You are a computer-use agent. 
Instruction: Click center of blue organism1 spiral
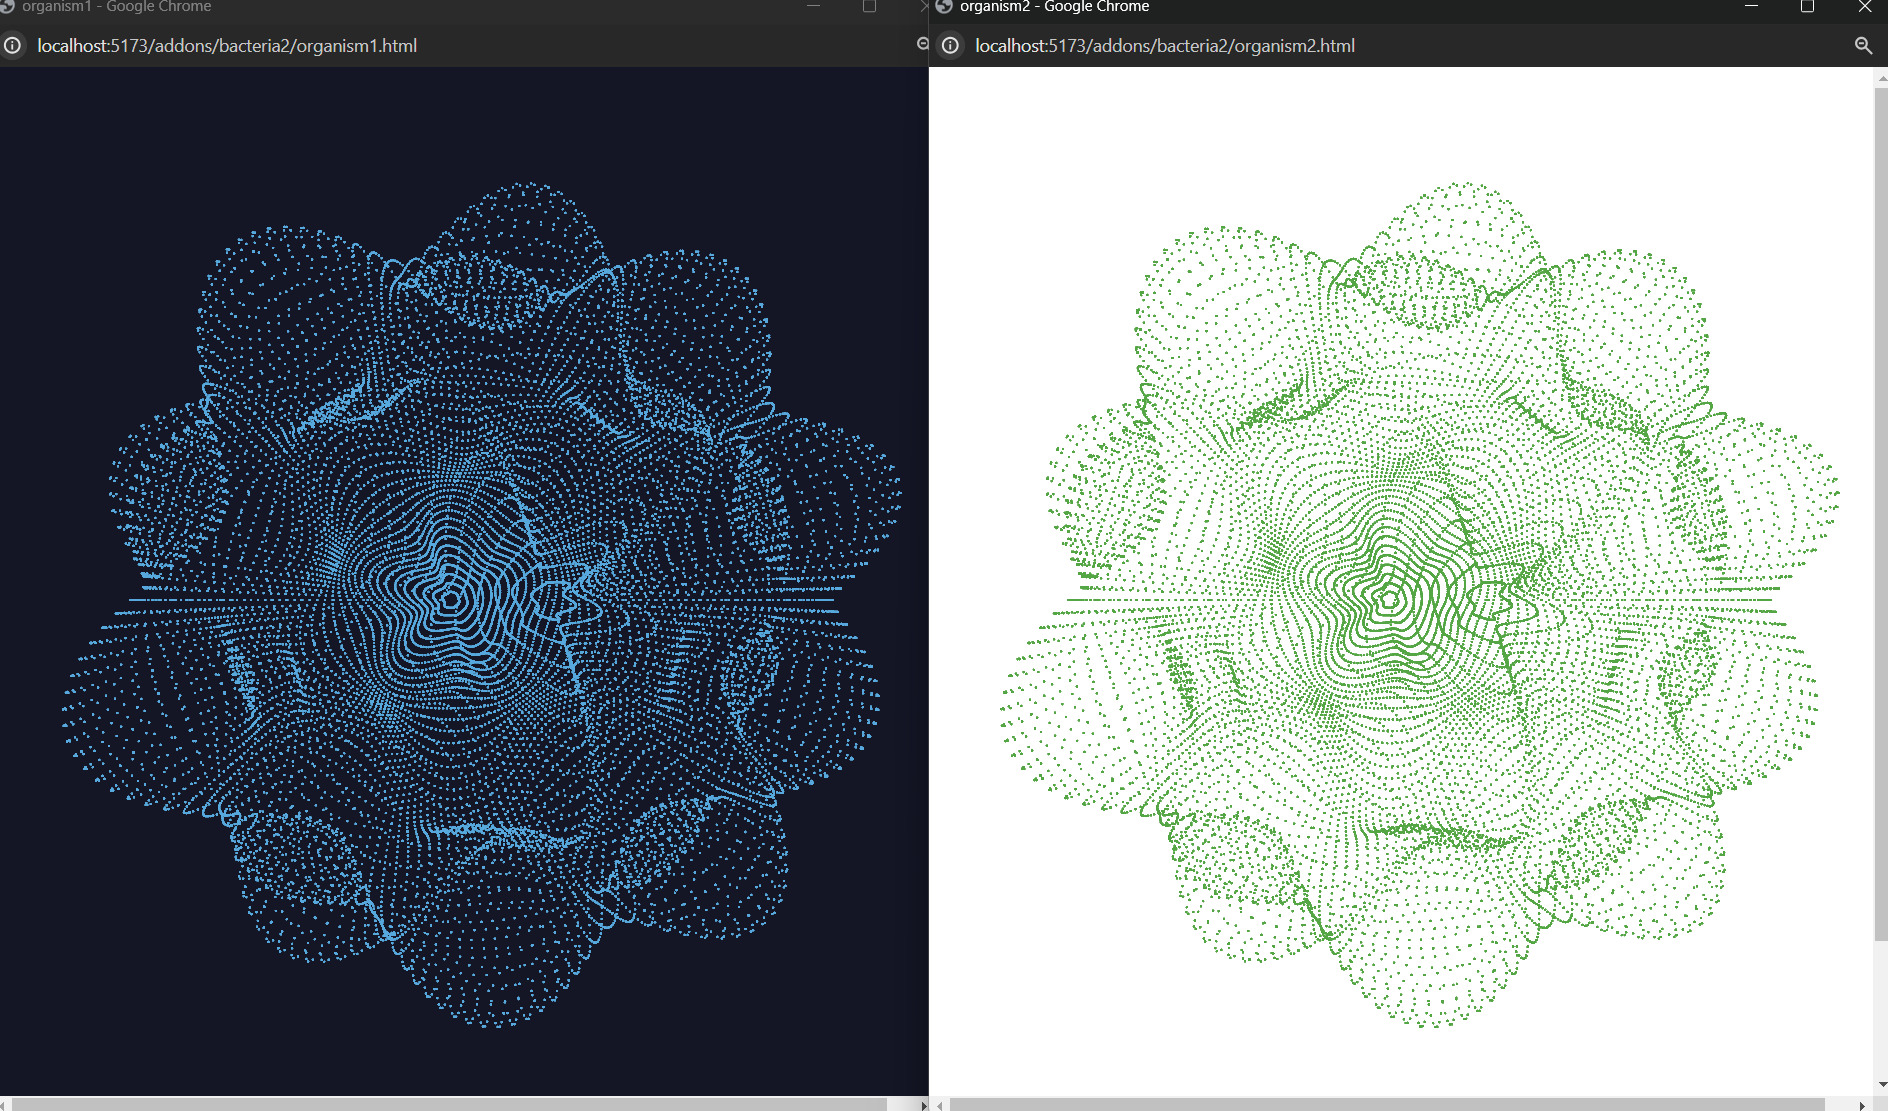451,600
